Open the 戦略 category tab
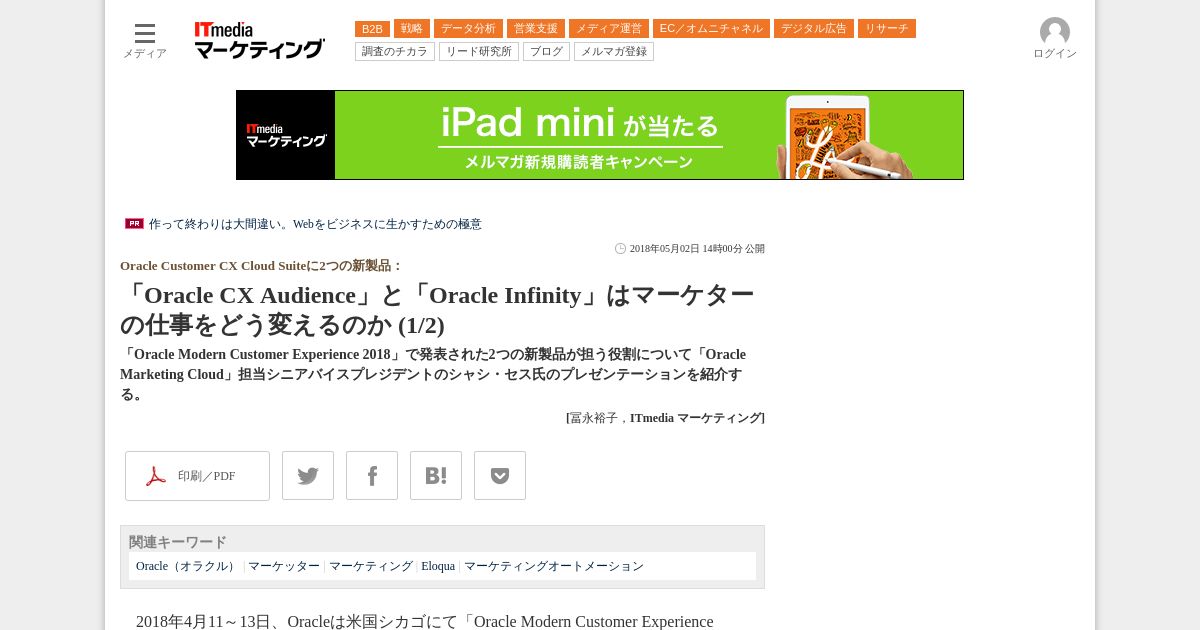Screen dimensions: 1200x630 [x=412, y=29]
